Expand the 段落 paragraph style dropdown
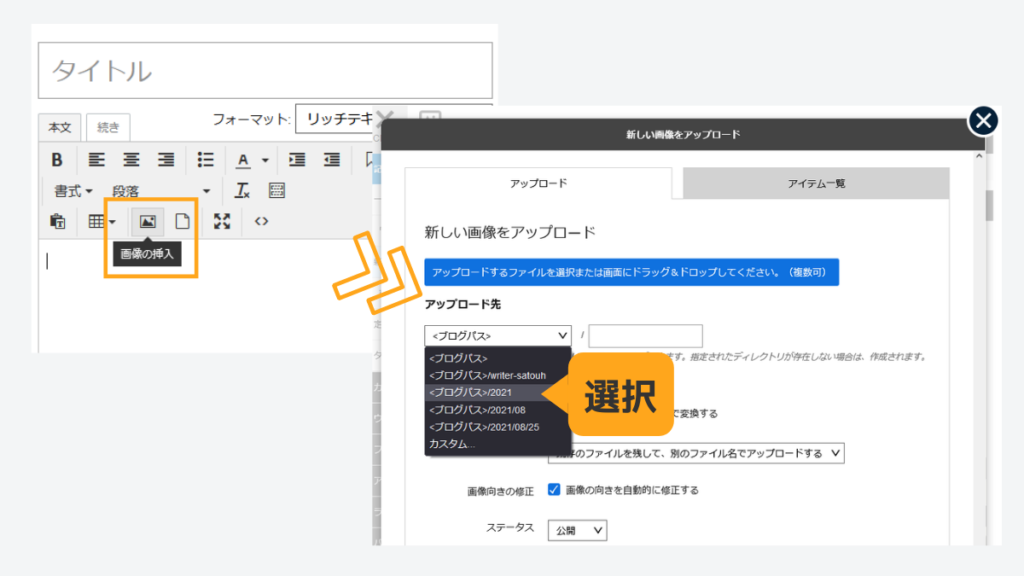The image size is (1024, 576). coord(160,191)
